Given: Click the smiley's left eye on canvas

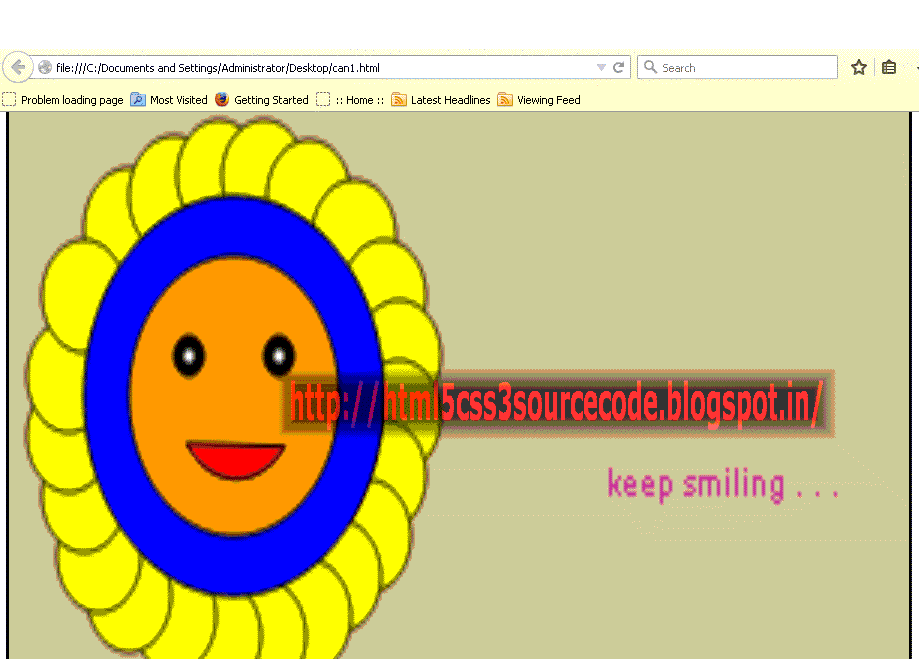Looking at the screenshot, I should click(189, 356).
